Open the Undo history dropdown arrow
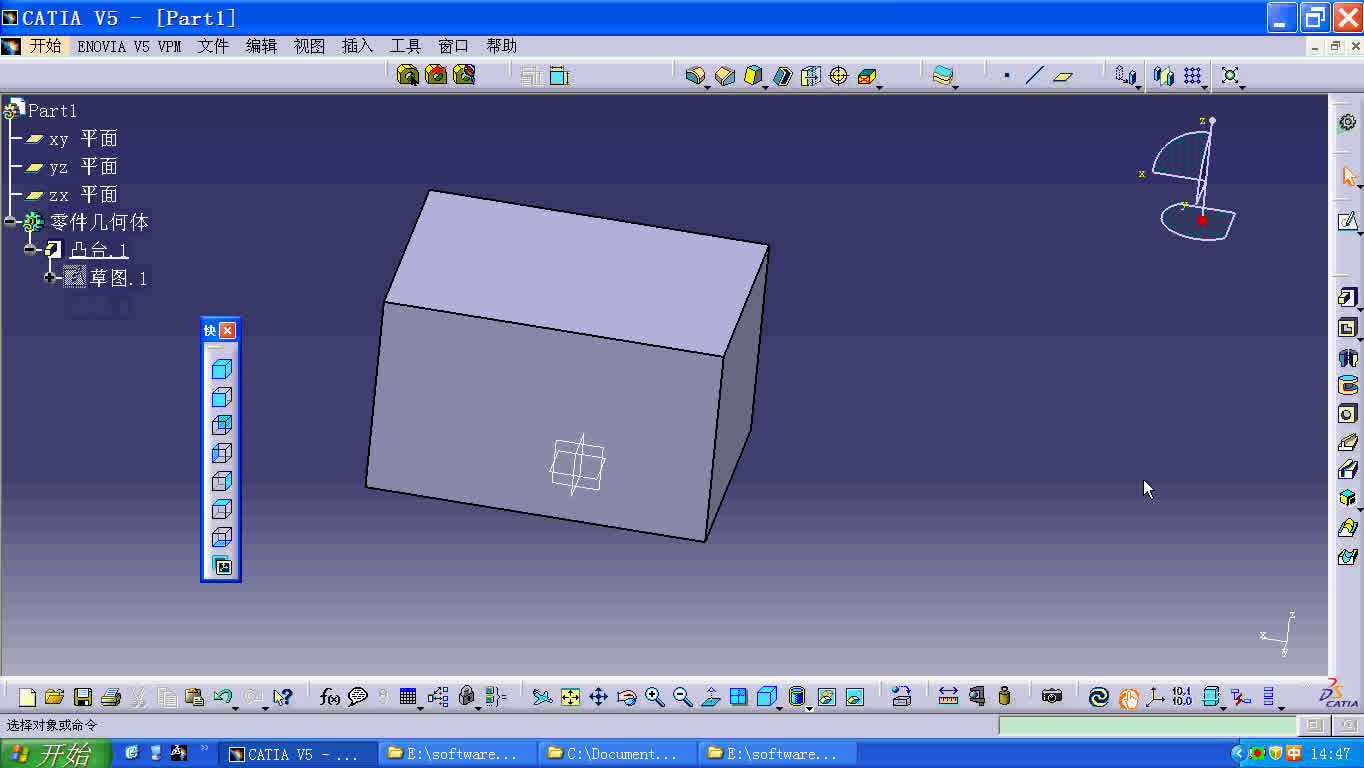Screen dimensions: 1364x768 (236, 705)
